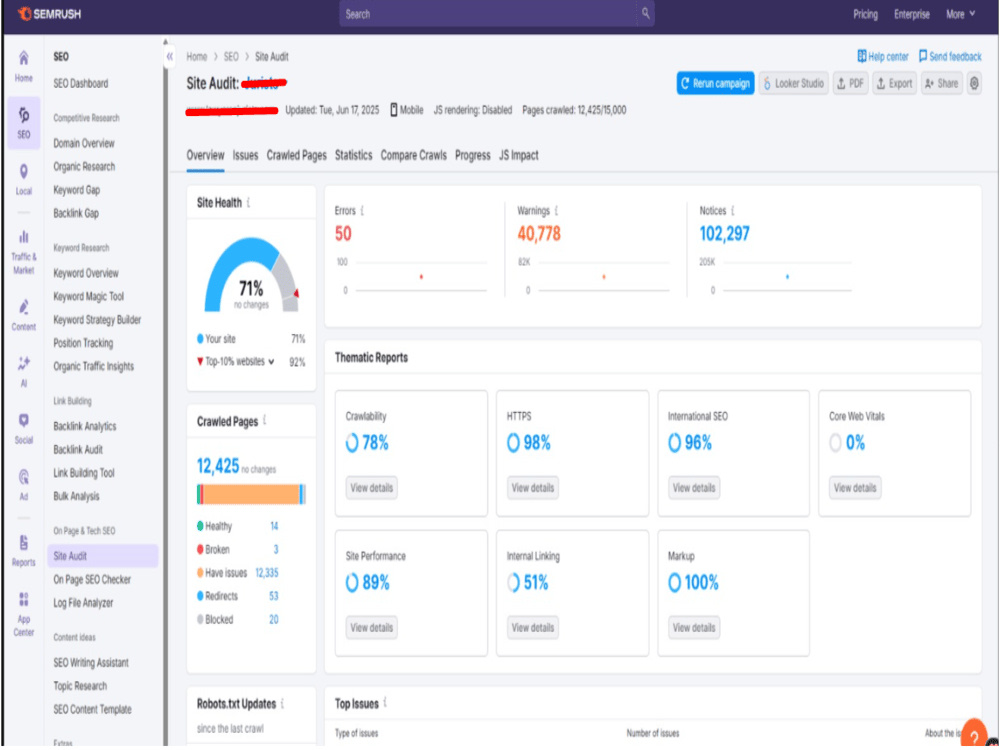Click Warnings info icon

[556, 210]
